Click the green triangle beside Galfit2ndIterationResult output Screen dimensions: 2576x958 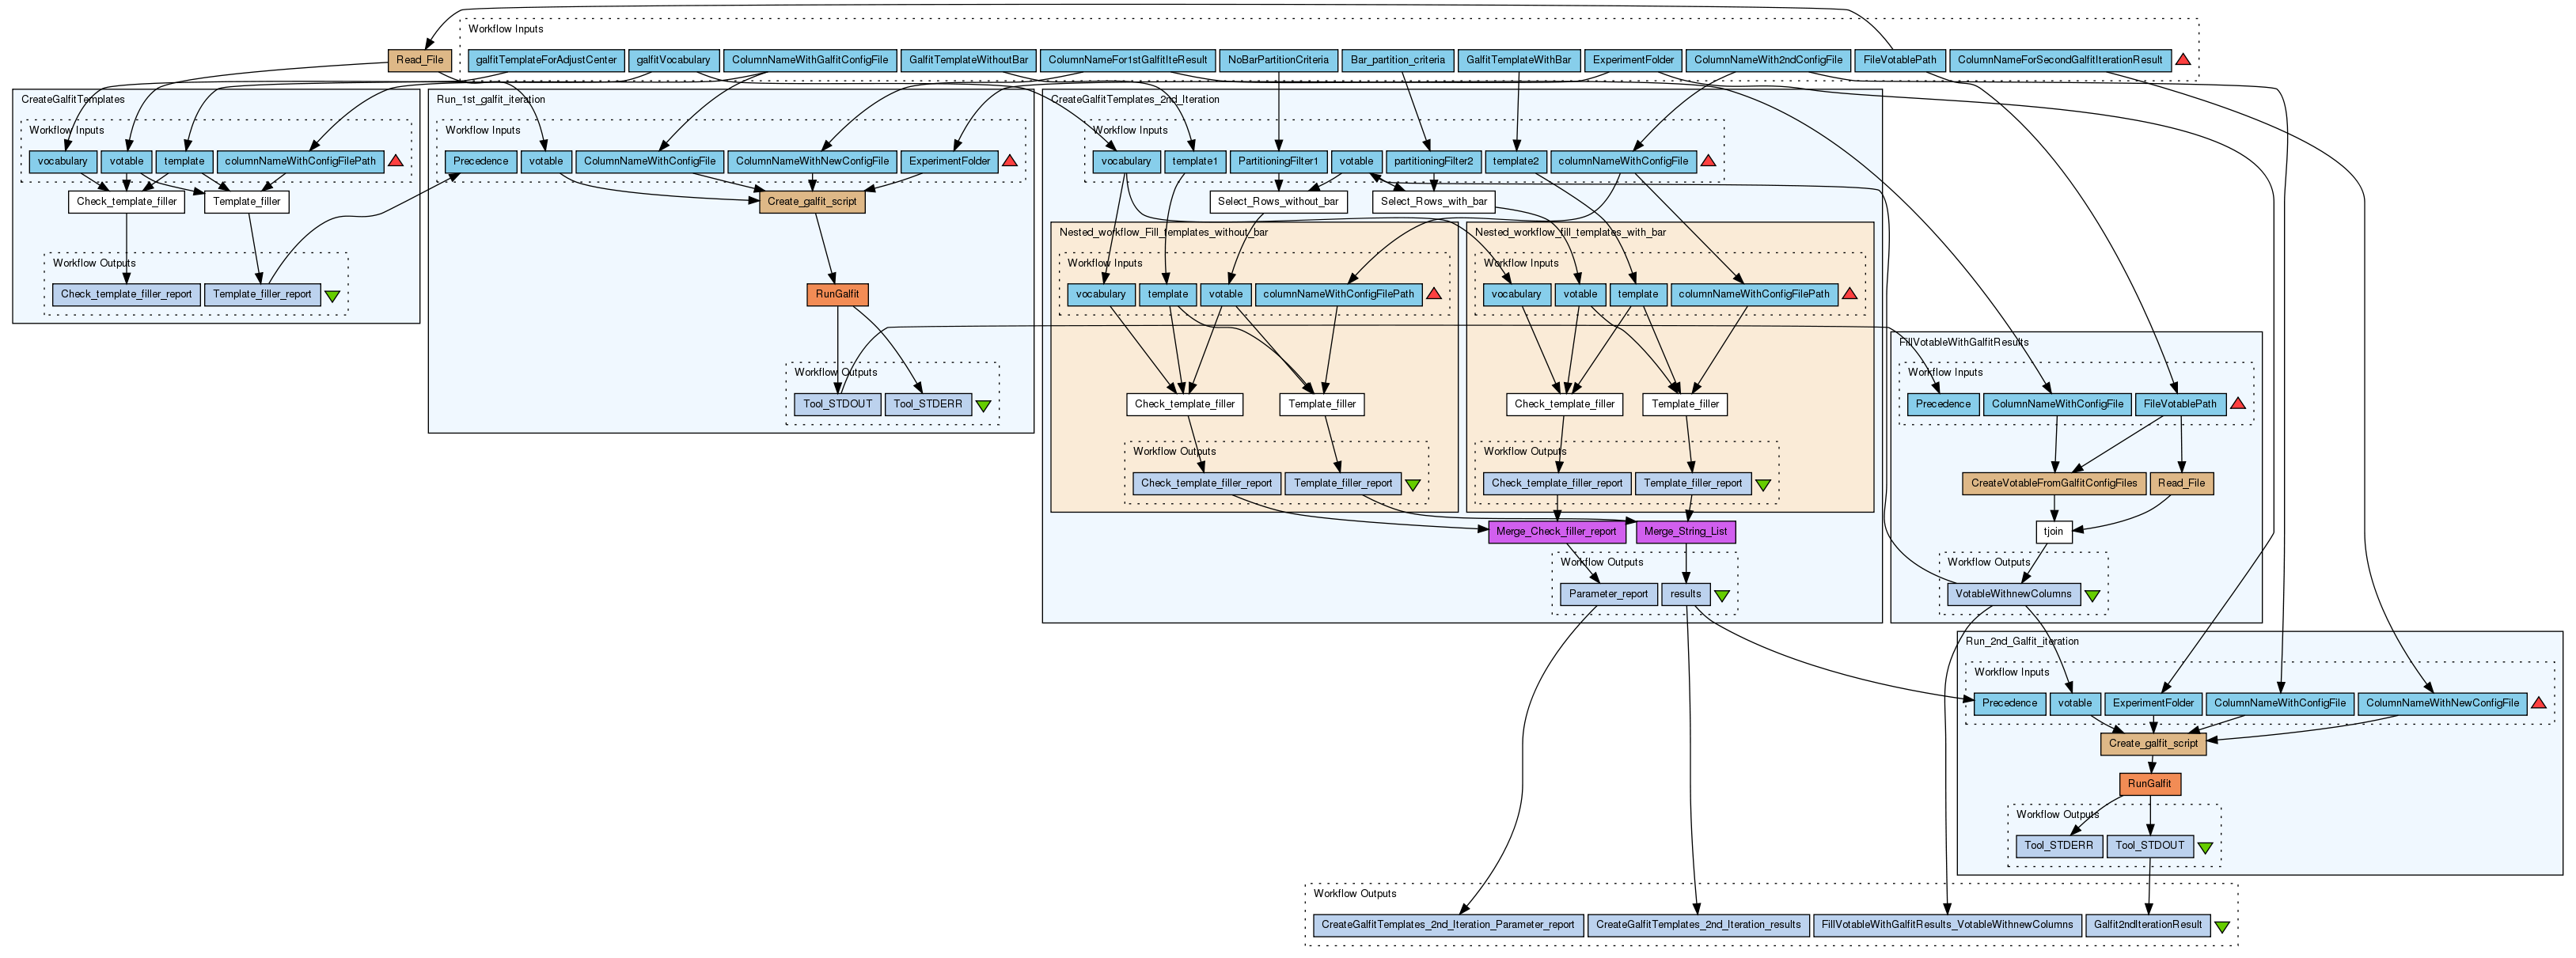click(2222, 926)
